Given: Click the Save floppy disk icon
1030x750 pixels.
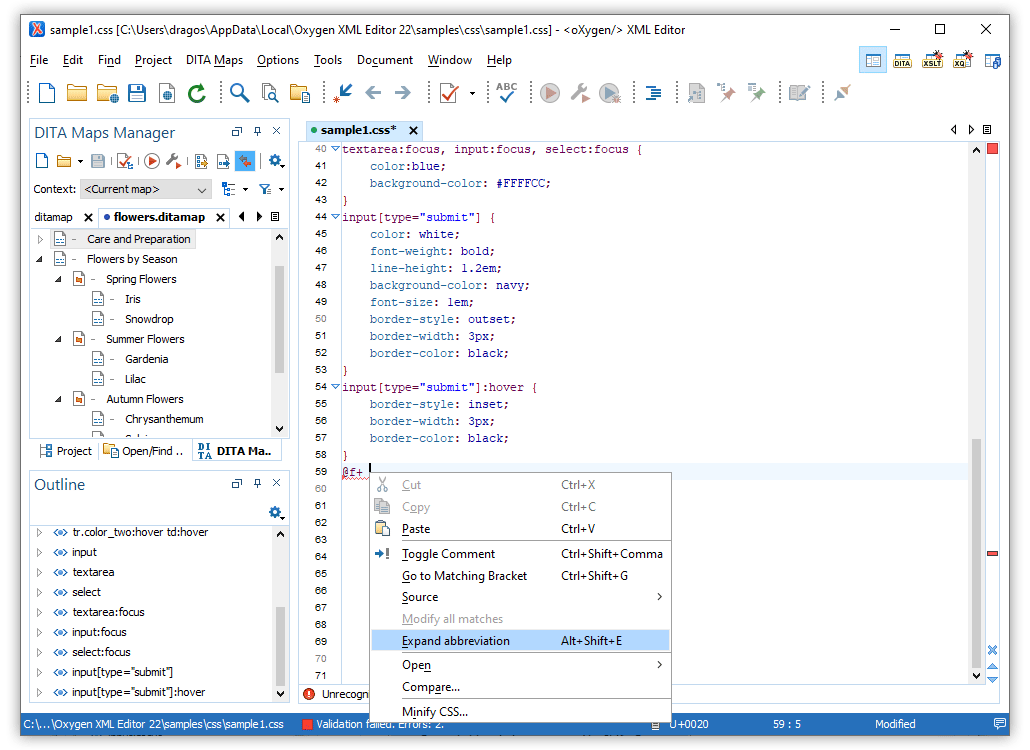Looking at the screenshot, I should (x=137, y=93).
